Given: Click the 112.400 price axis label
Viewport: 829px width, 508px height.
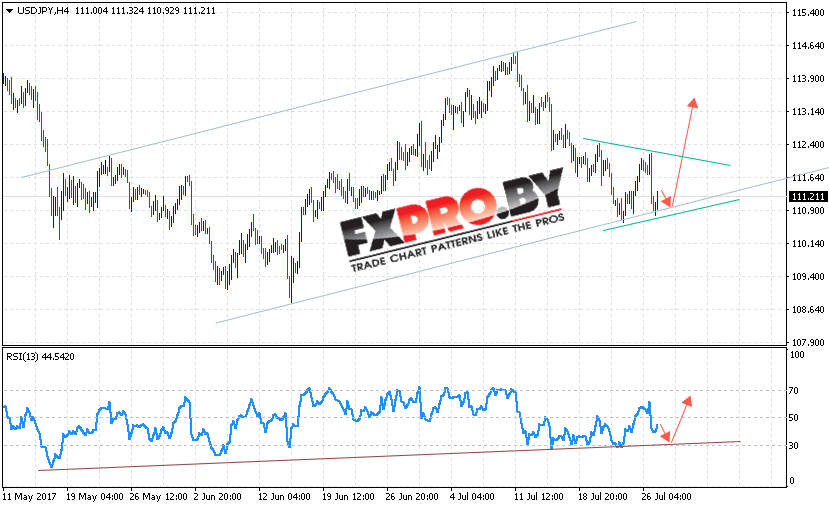Looking at the screenshot, I should 807,144.
